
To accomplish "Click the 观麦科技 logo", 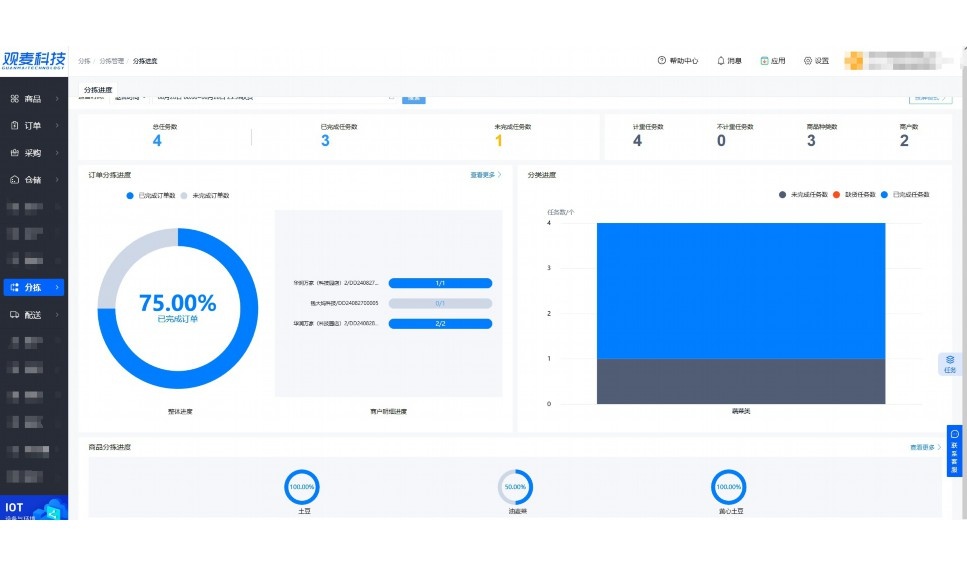I will click(x=34, y=59).
